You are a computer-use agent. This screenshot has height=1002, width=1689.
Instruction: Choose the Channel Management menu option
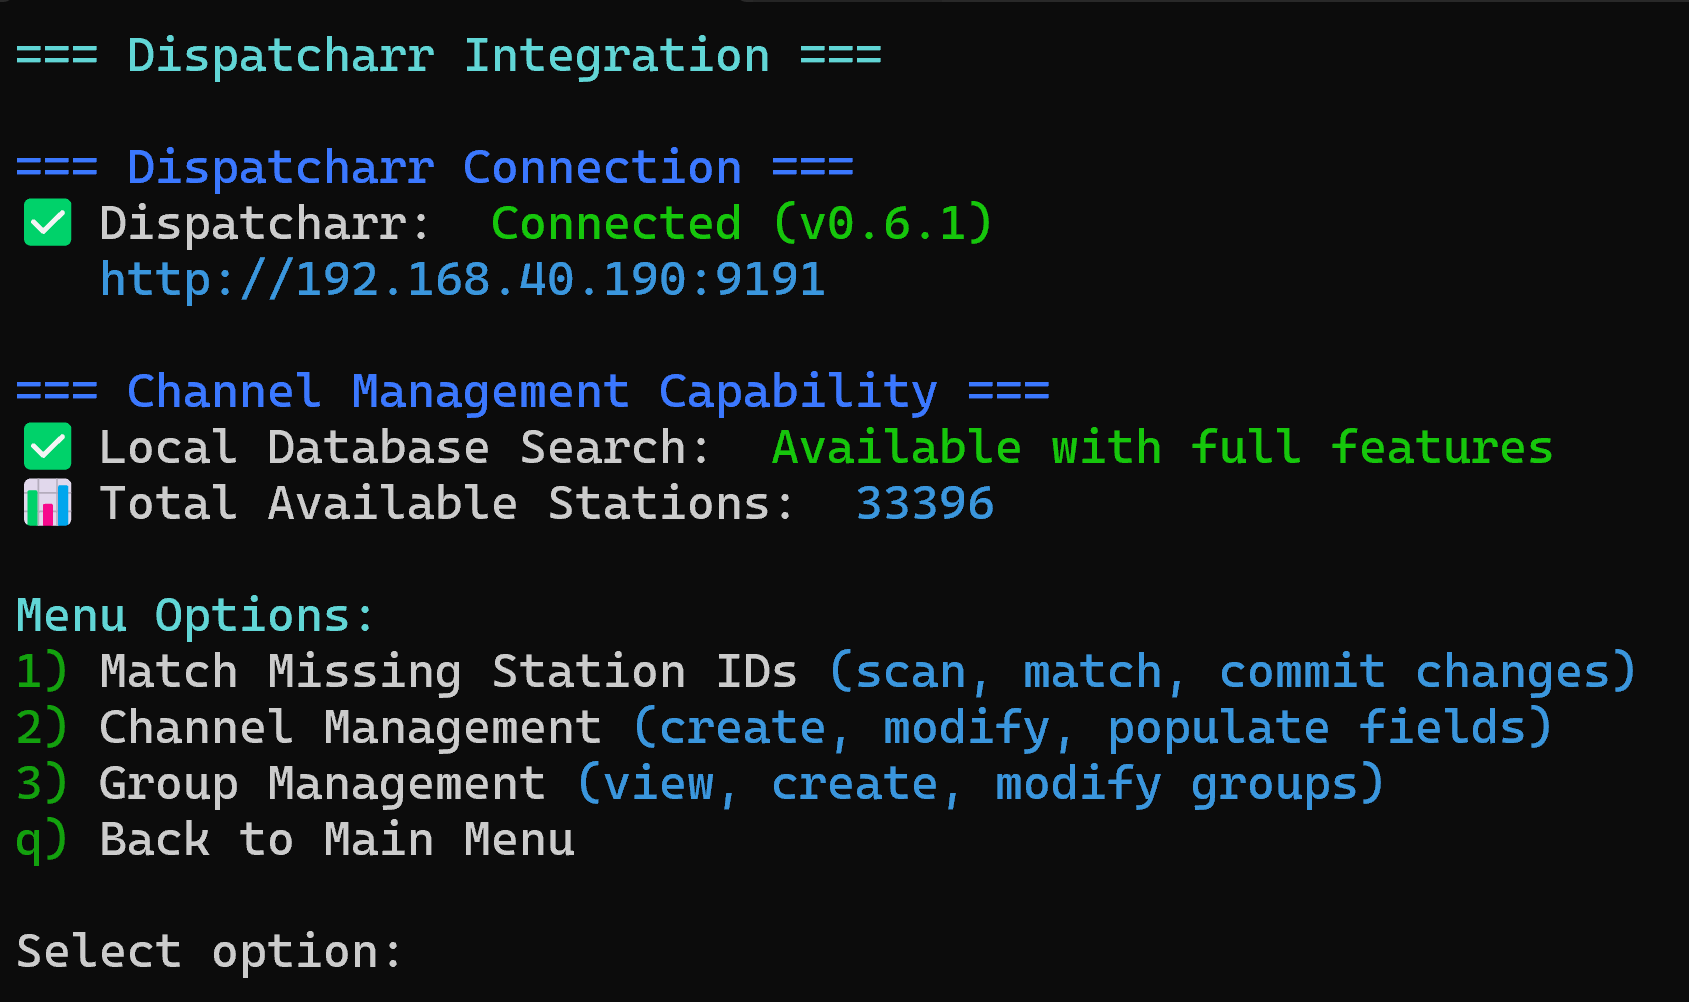350,728
